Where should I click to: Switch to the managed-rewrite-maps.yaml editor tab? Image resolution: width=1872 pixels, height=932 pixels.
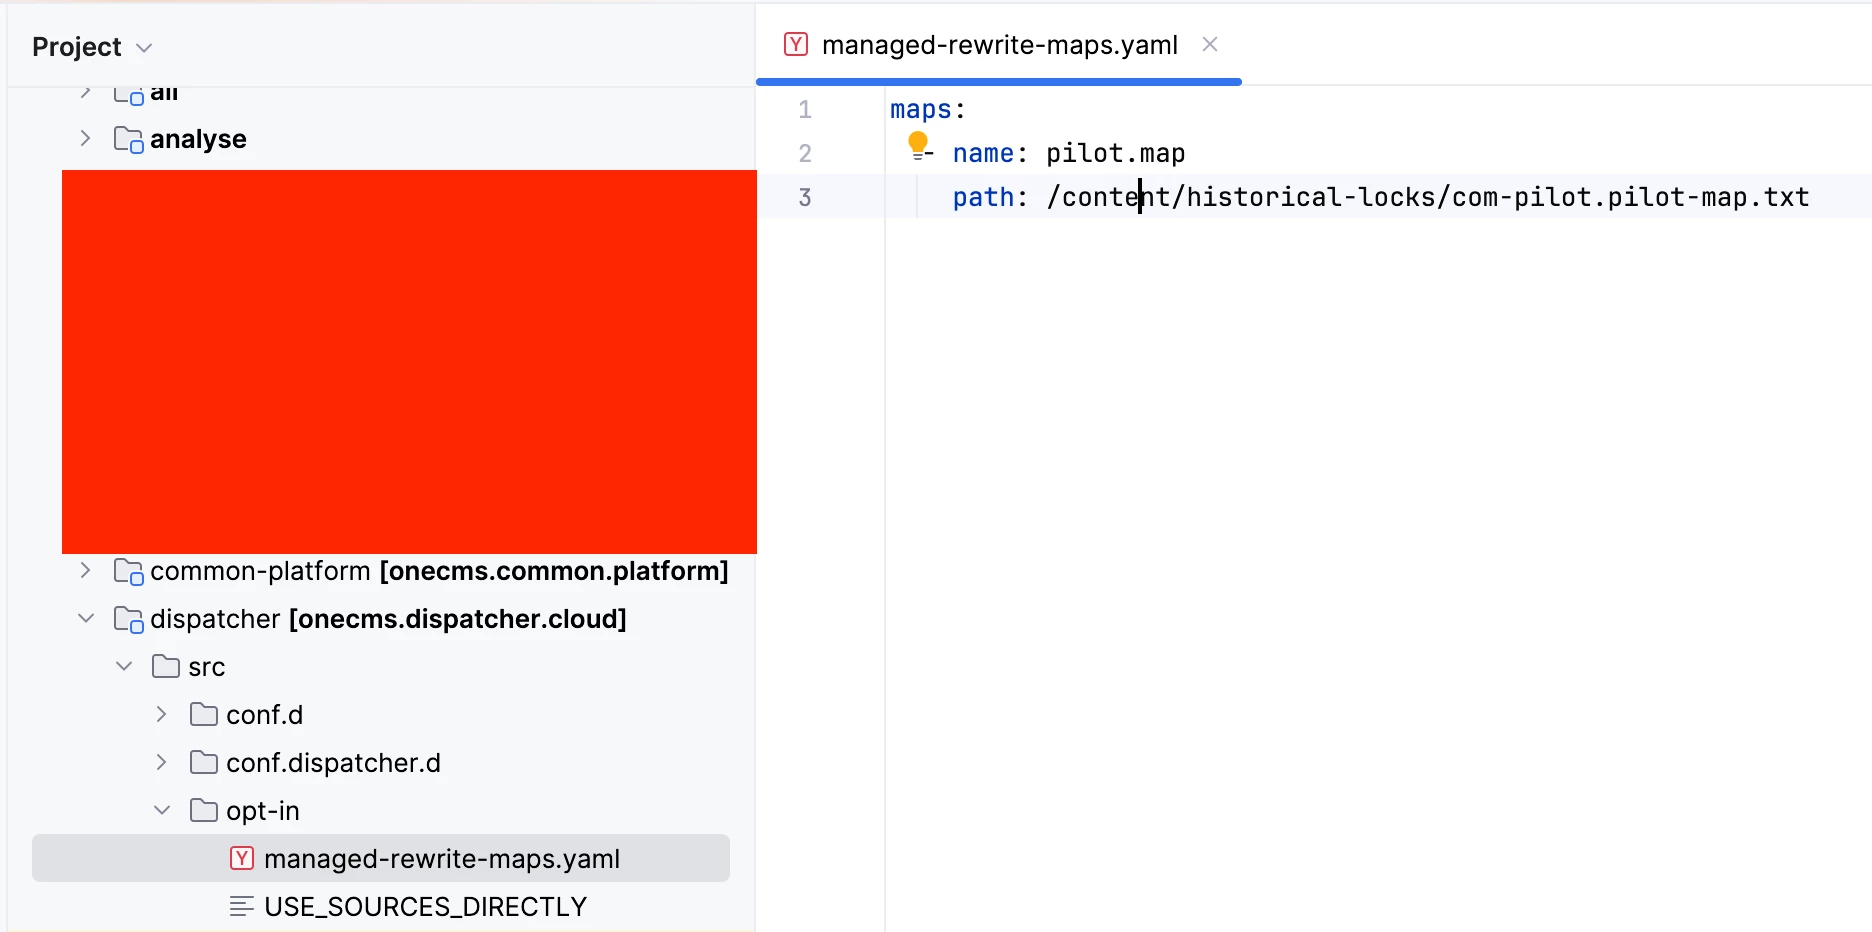999,45
